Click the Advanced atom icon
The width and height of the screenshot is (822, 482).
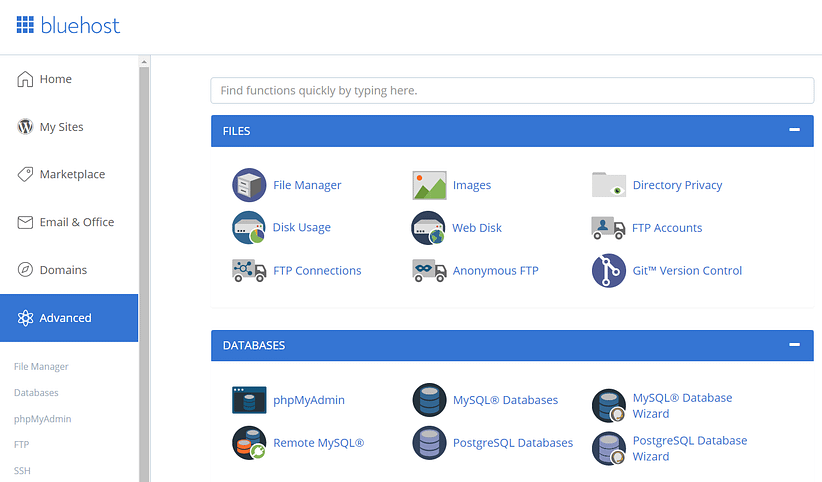point(25,318)
